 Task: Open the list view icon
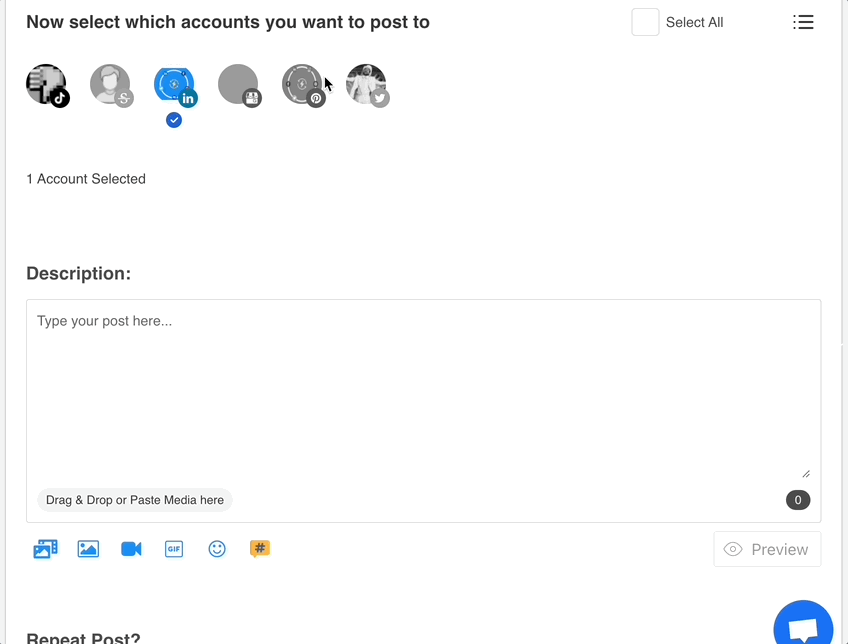(x=803, y=22)
